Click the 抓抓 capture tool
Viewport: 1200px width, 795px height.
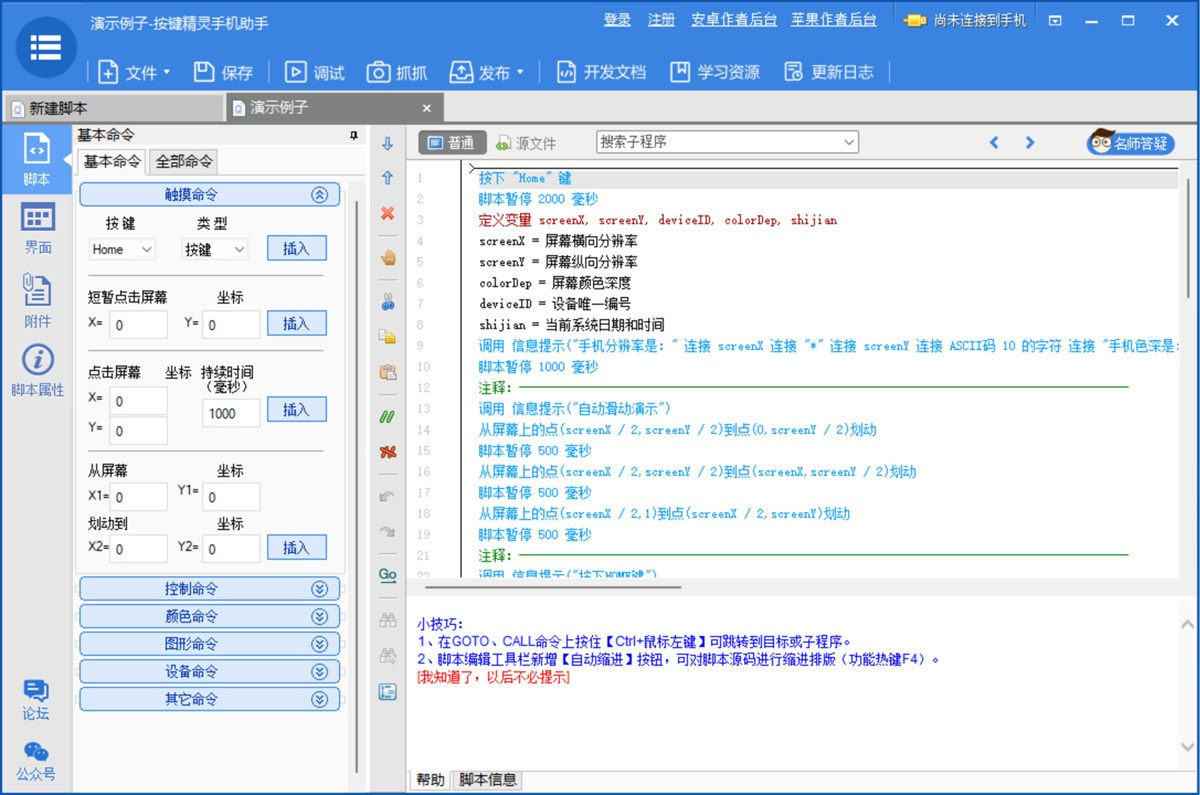[397, 72]
